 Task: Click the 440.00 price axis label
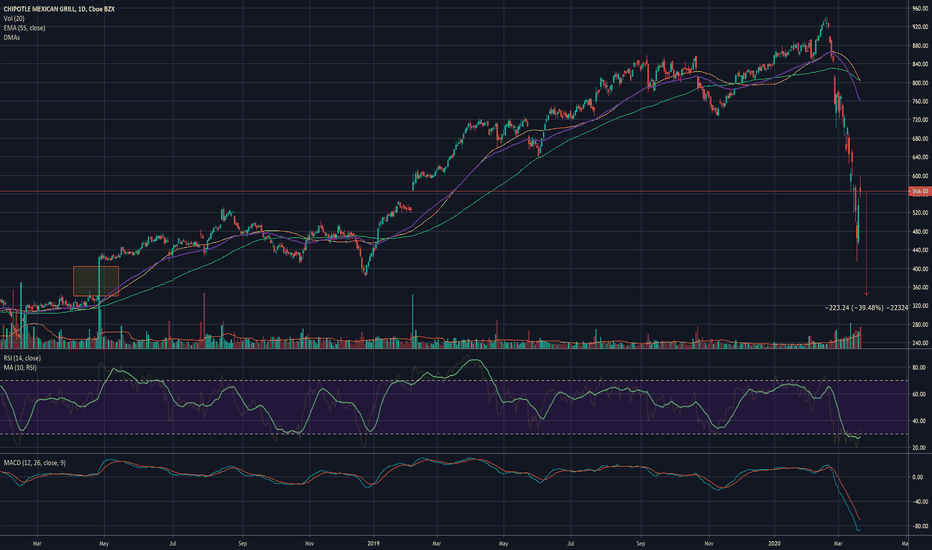(920, 250)
